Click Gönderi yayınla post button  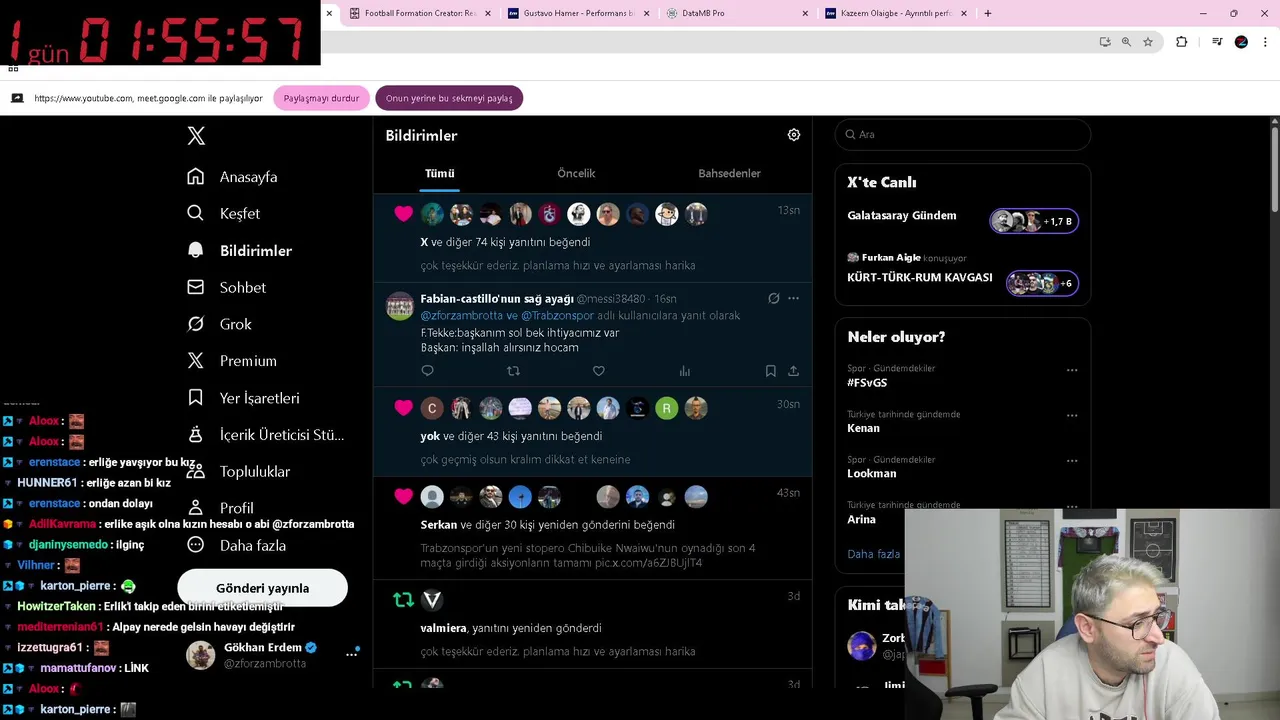point(262,588)
